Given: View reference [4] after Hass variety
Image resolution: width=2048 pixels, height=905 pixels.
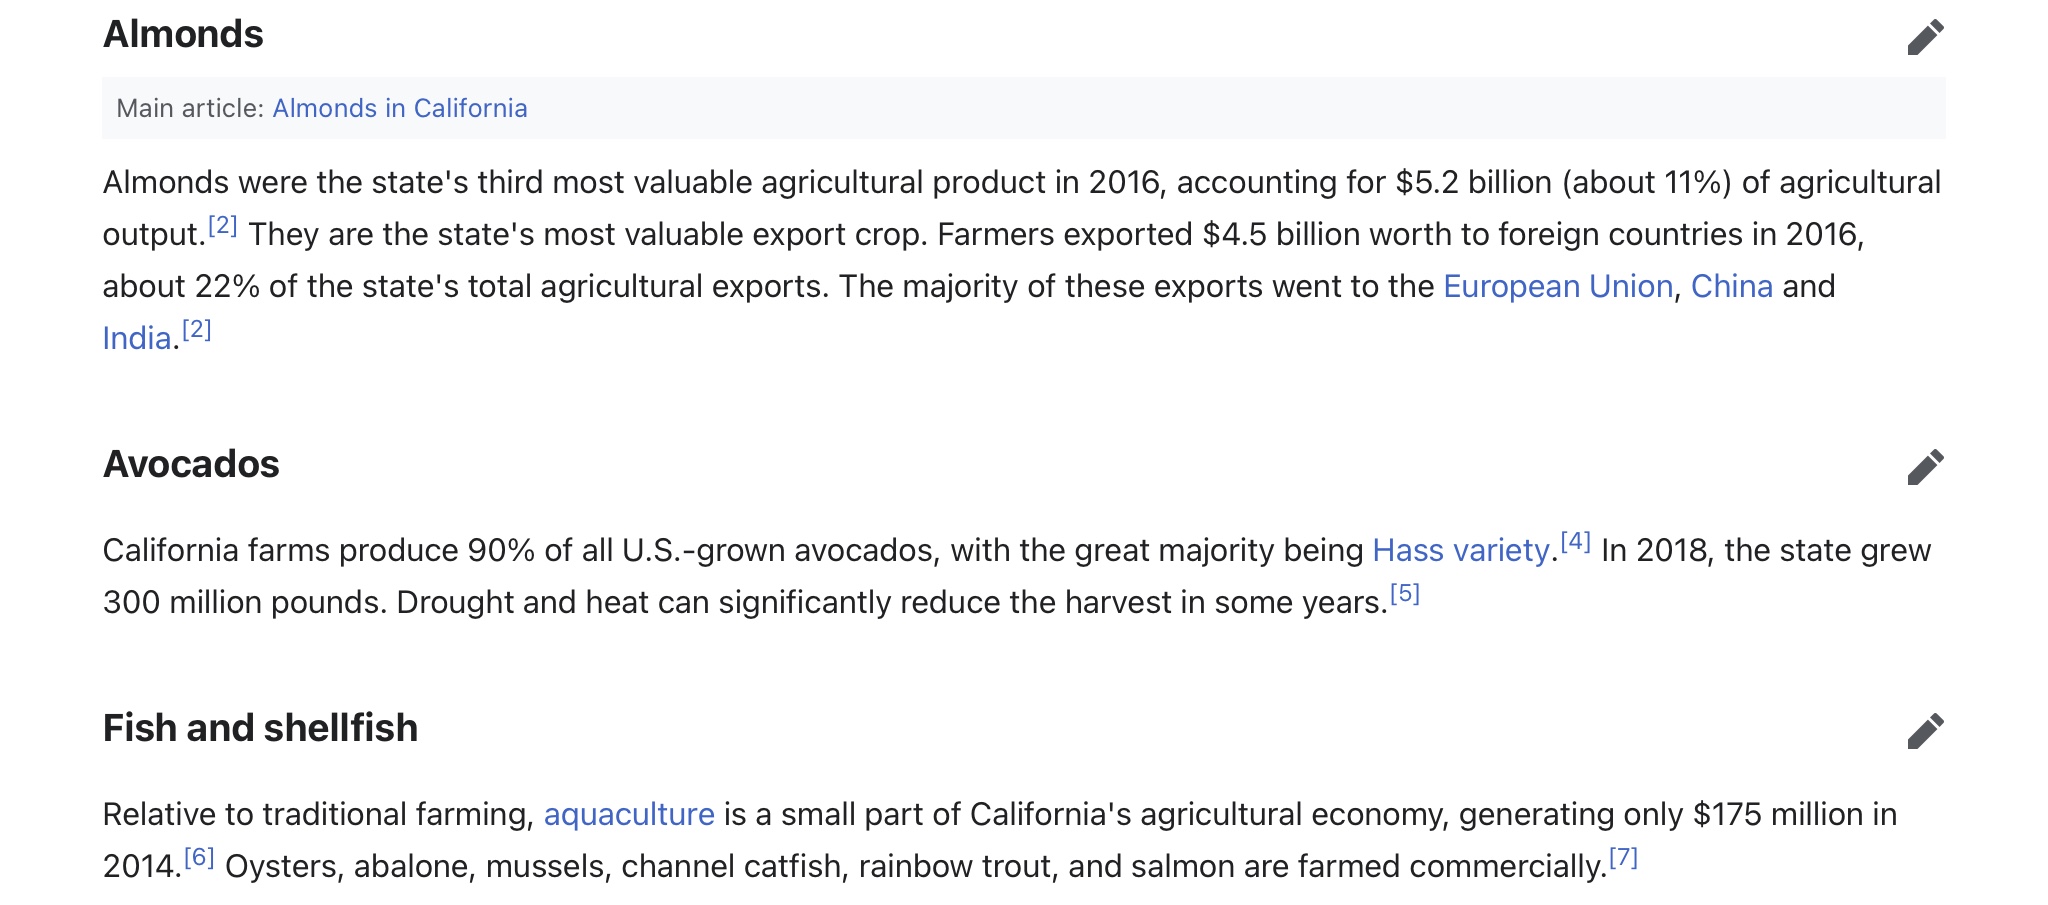Looking at the screenshot, I should tap(1575, 542).
